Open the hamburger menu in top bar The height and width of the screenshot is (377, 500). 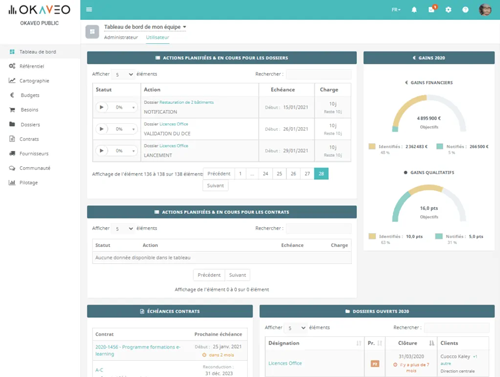(89, 9)
